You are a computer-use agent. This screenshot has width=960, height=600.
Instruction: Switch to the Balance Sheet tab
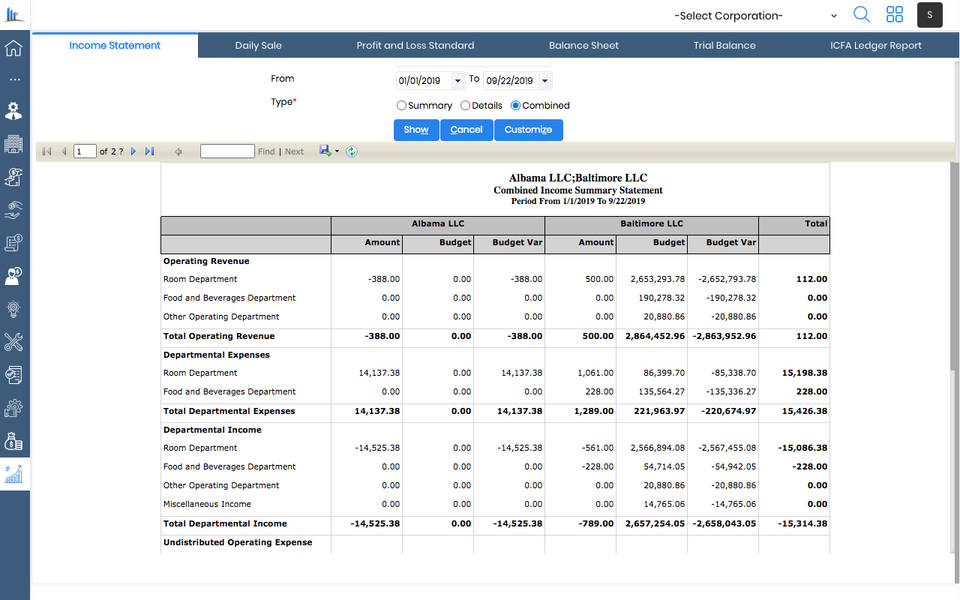583,45
